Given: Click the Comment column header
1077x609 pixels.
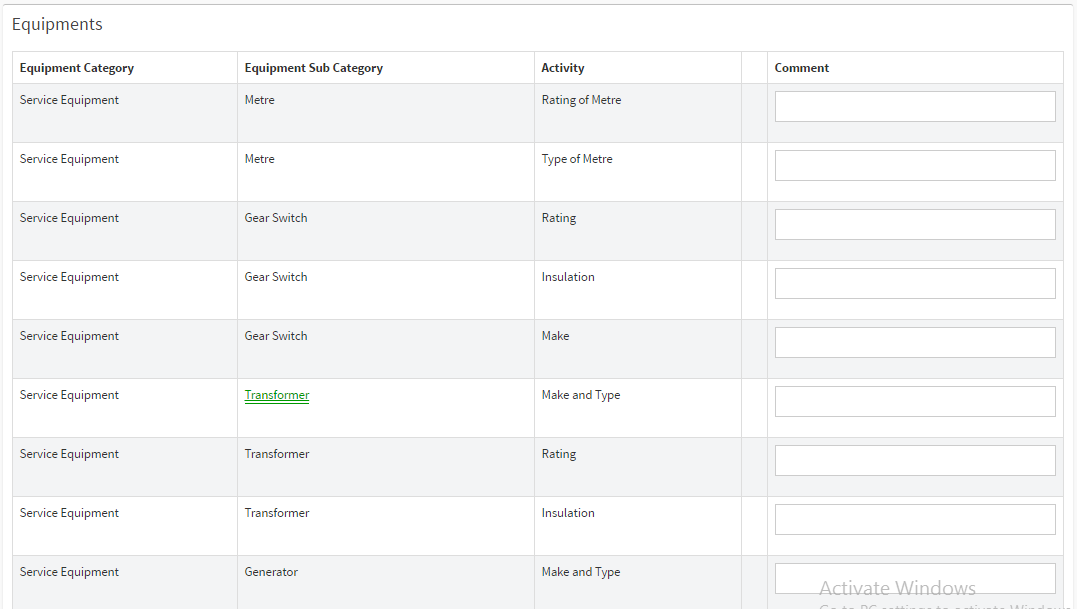Looking at the screenshot, I should [x=802, y=68].
